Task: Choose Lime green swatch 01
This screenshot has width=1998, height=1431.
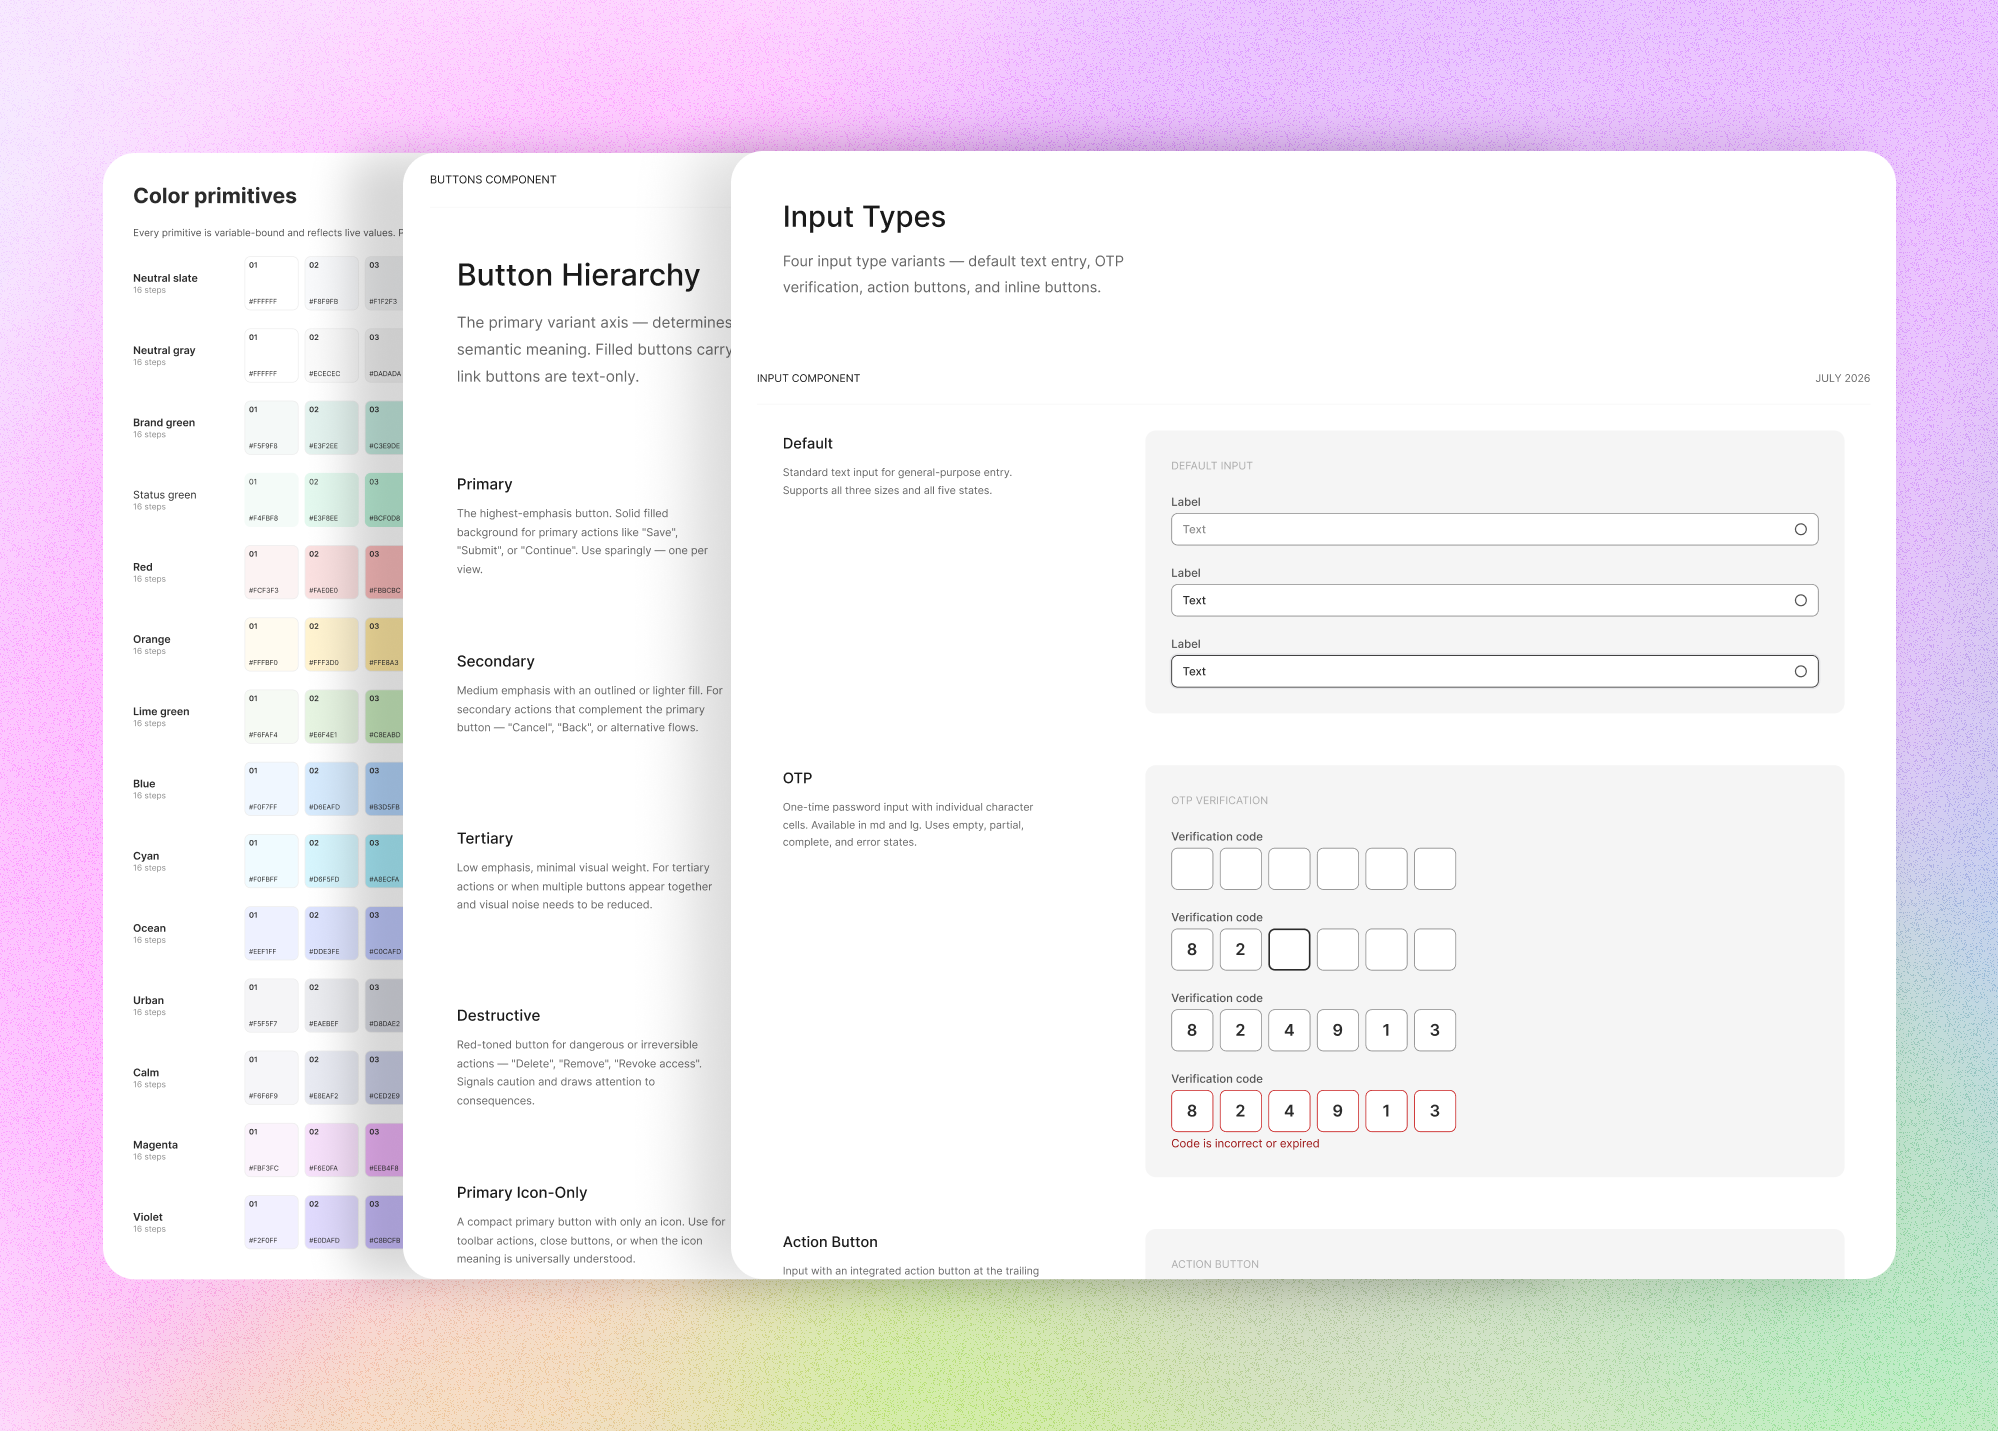Action: [x=271, y=716]
